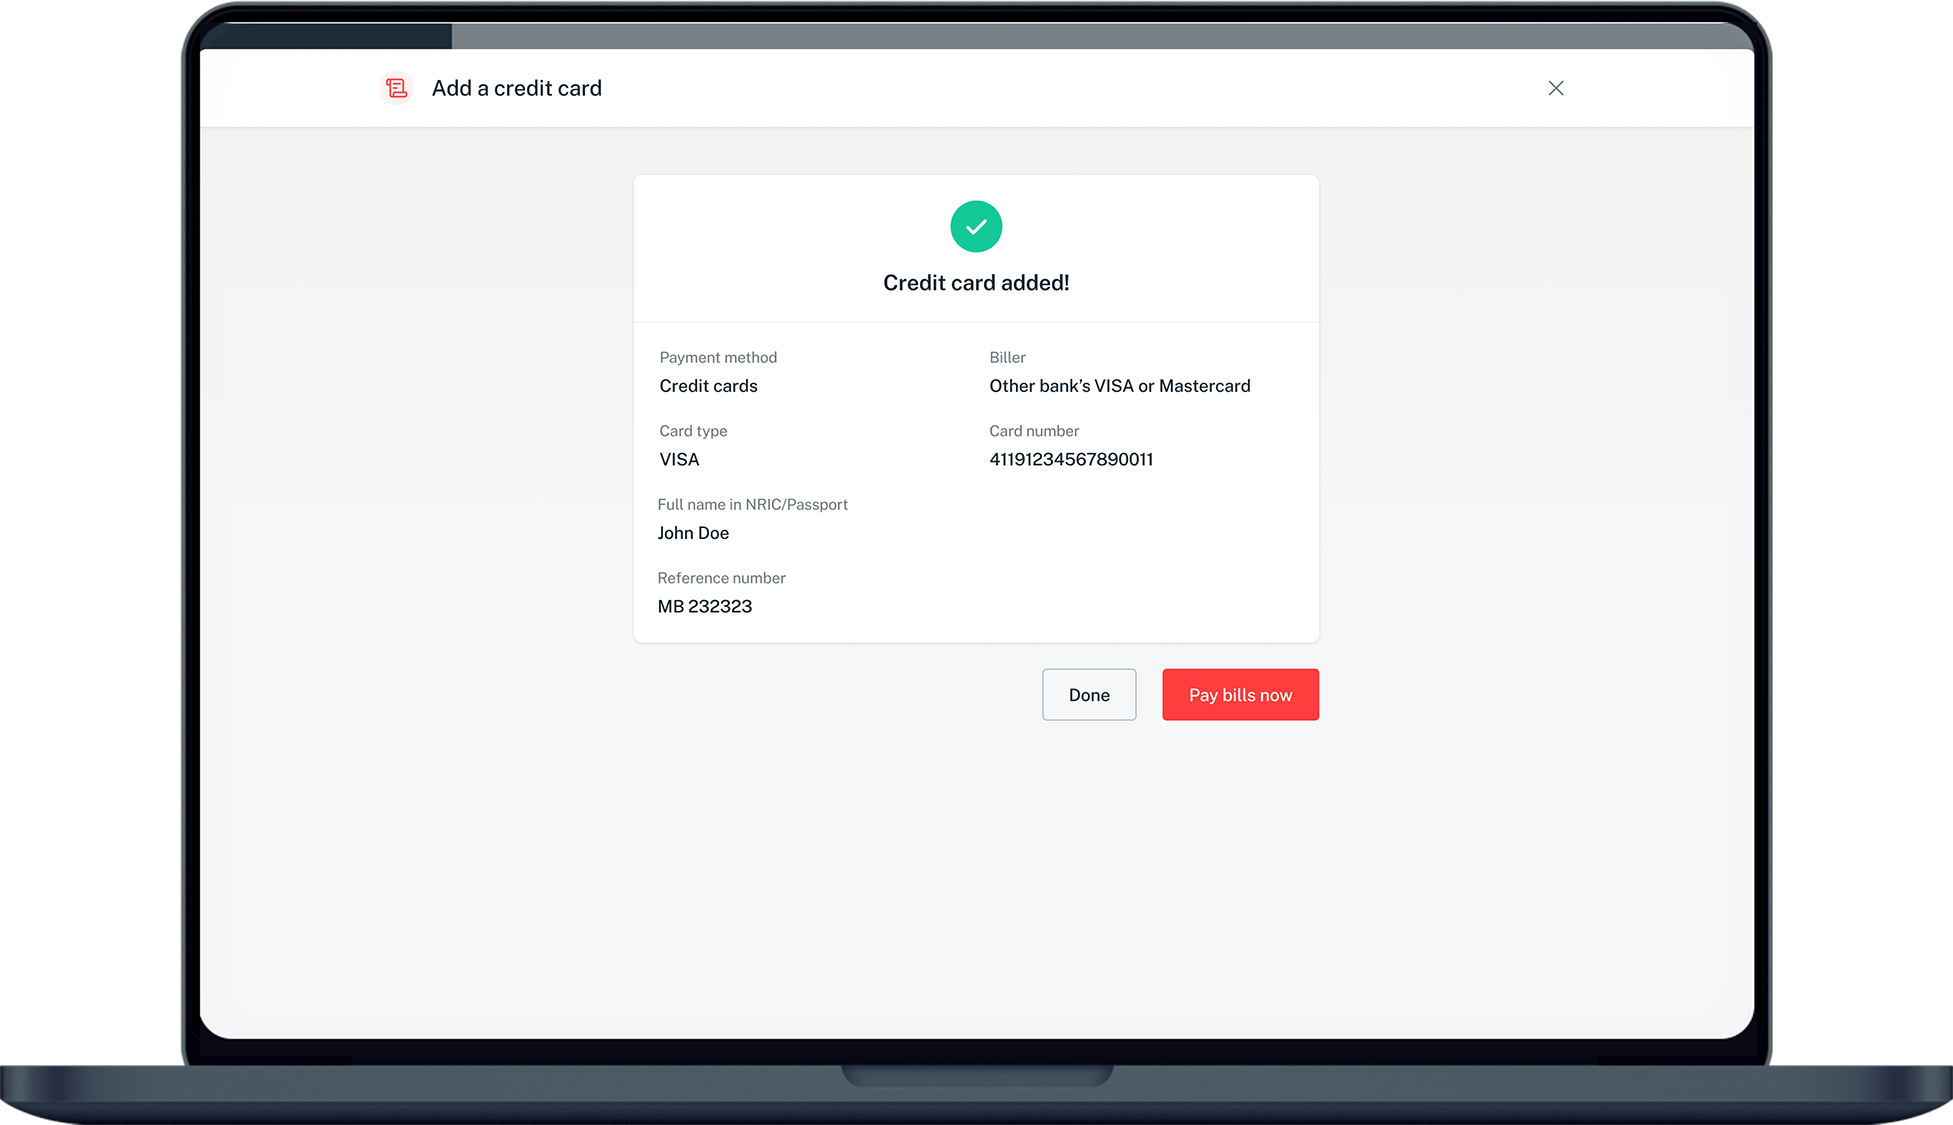Click the Add a credit card title
The width and height of the screenshot is (1953, 1125).
pos(516,88)
